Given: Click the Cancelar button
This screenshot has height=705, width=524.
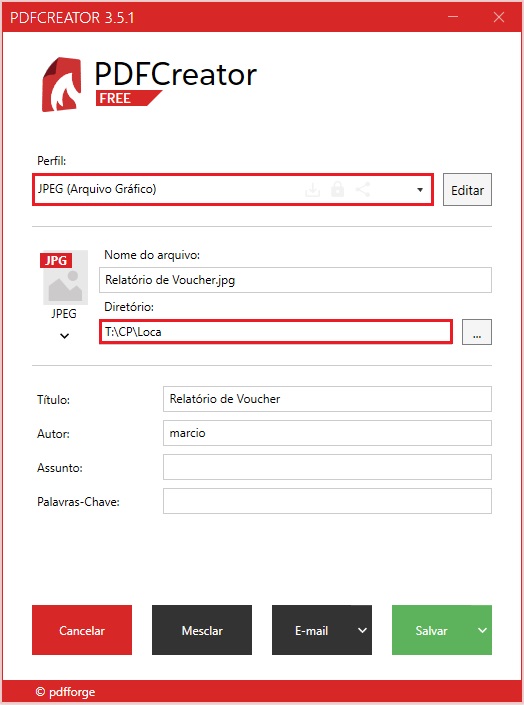Looking at the screenshot, I should [x=82, y=630].
